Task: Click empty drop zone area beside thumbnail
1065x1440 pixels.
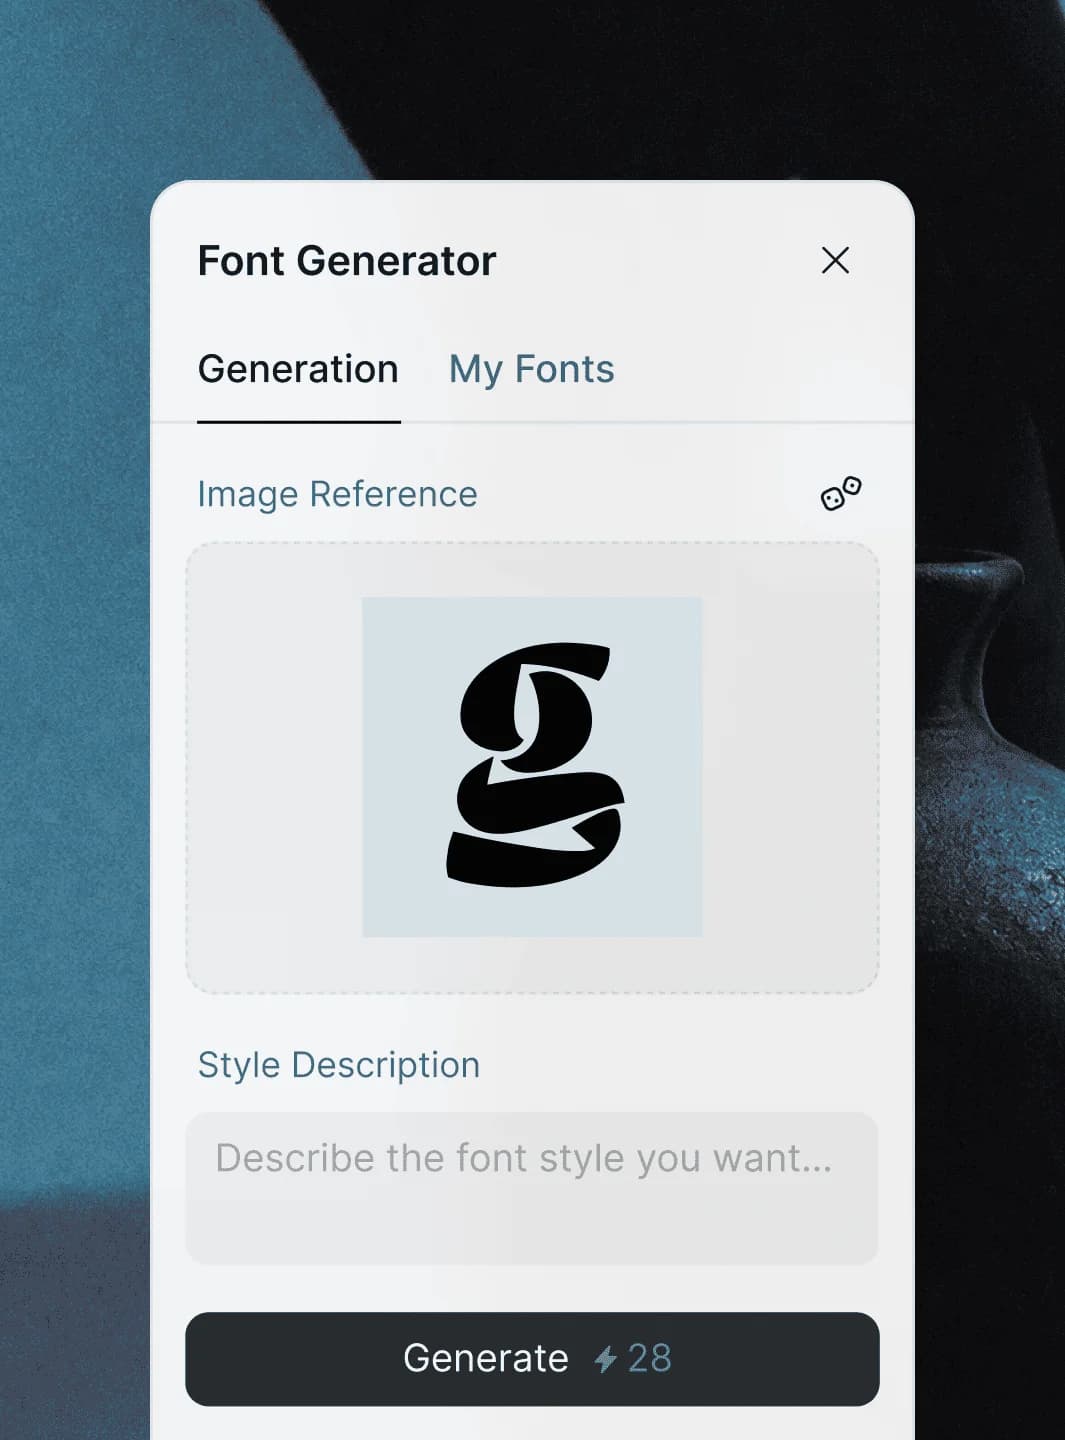Action: [x=790, y=767]
